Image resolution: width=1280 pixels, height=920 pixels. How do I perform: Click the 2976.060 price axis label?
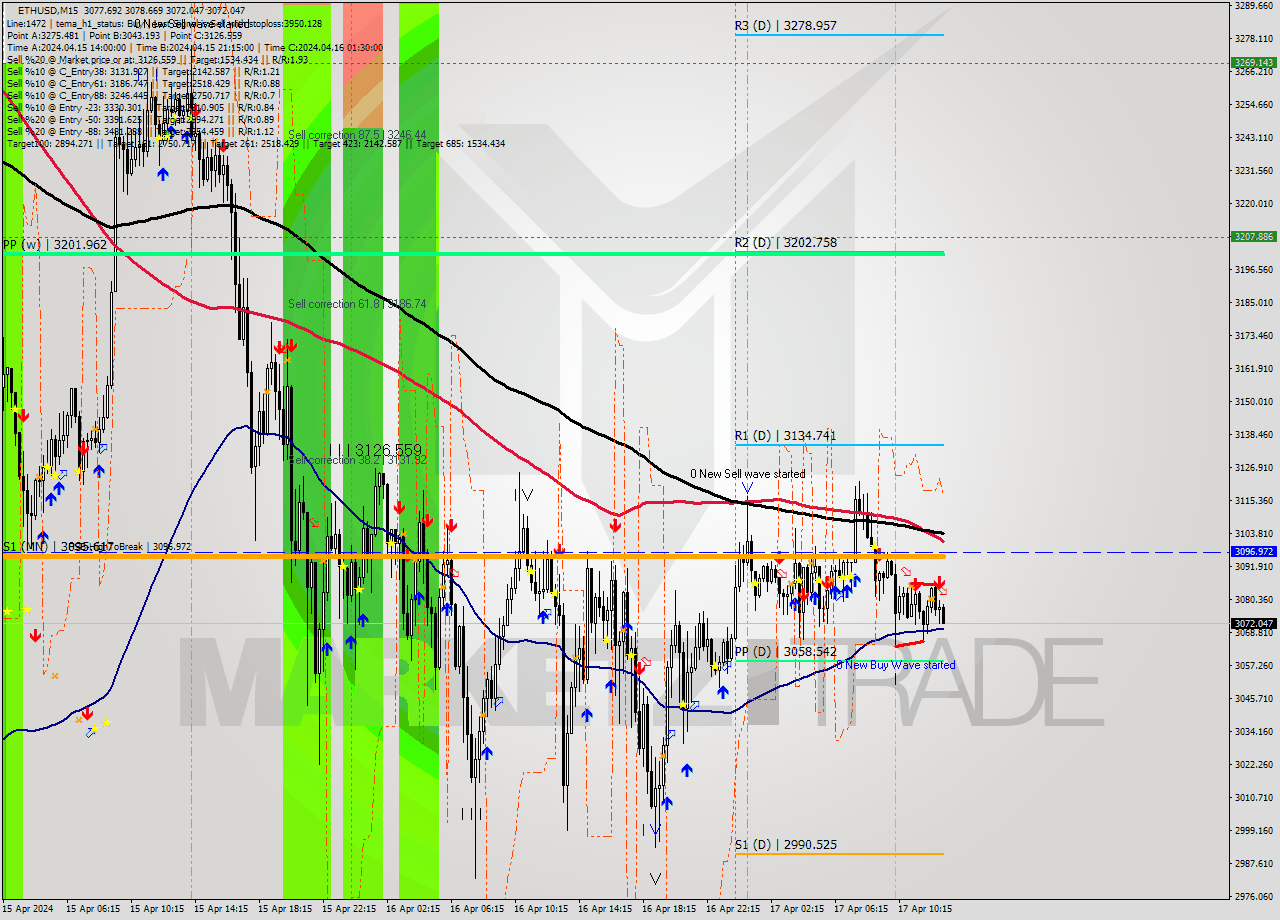1253,896
